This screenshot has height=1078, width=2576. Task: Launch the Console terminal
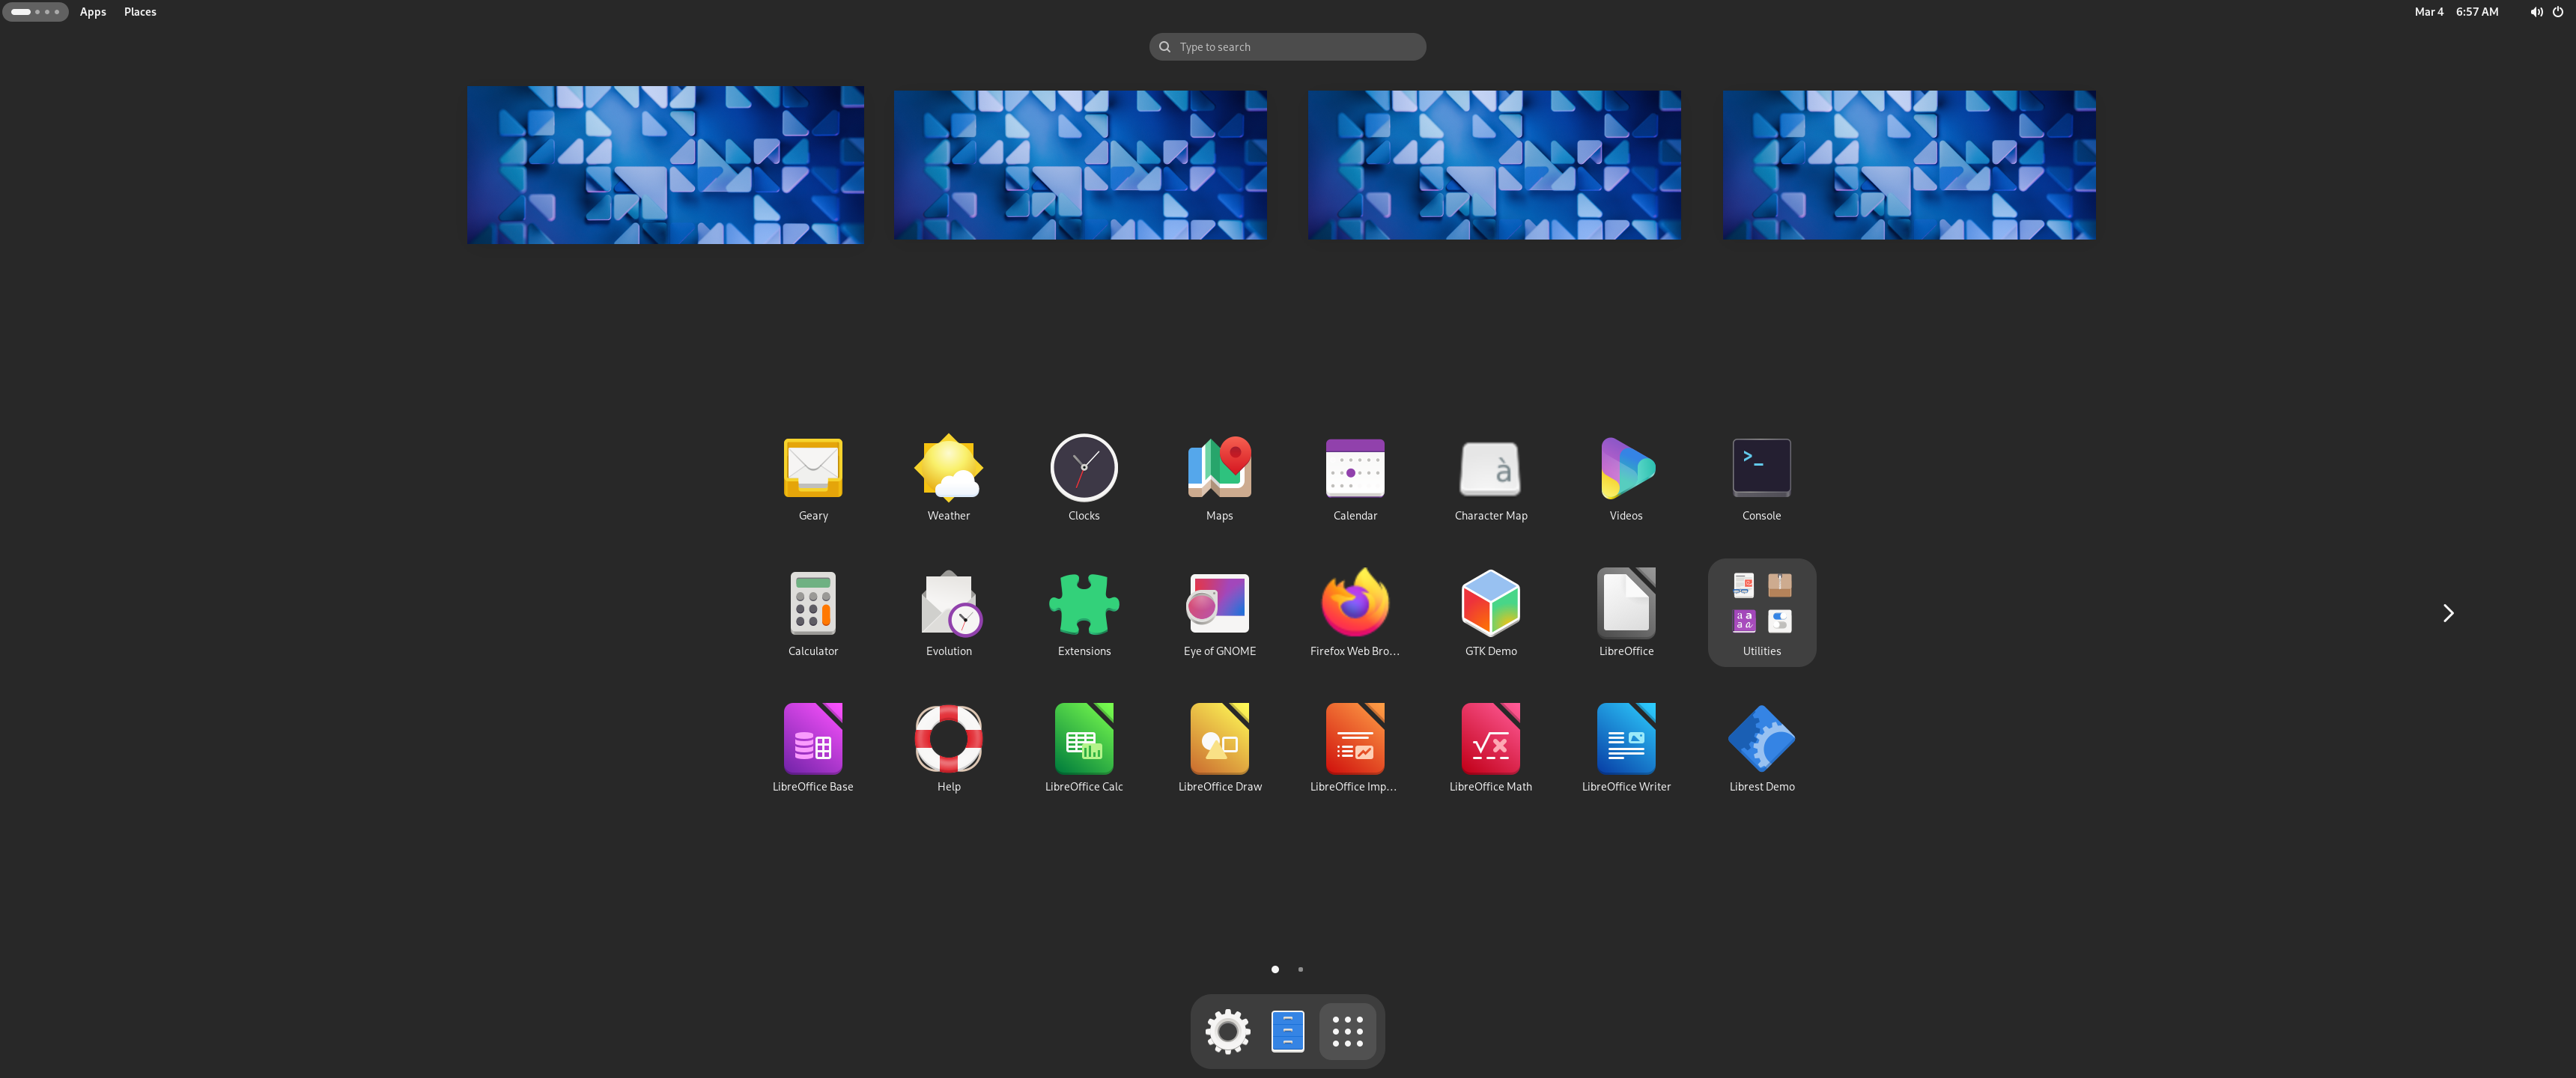point(1760,468)
